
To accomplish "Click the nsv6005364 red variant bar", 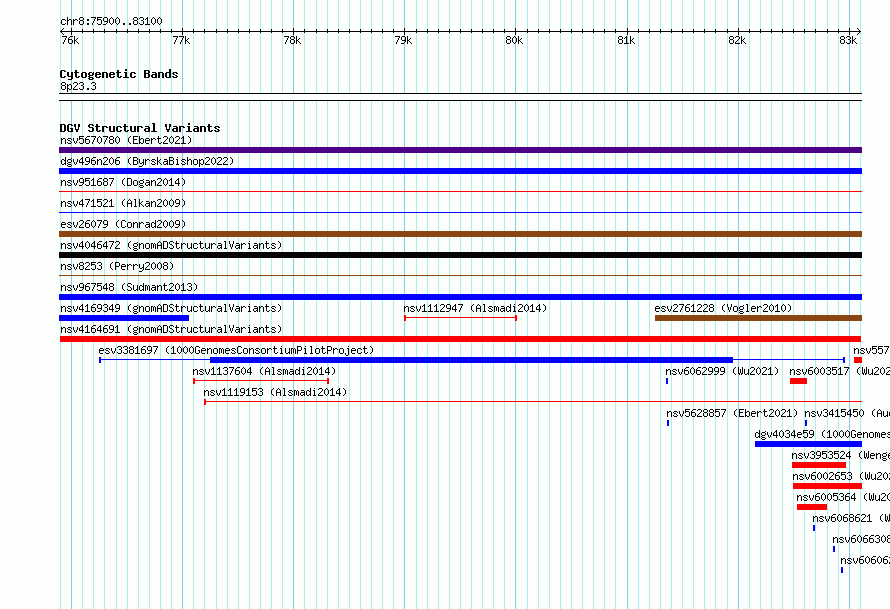I will click(x=812, y=507).
